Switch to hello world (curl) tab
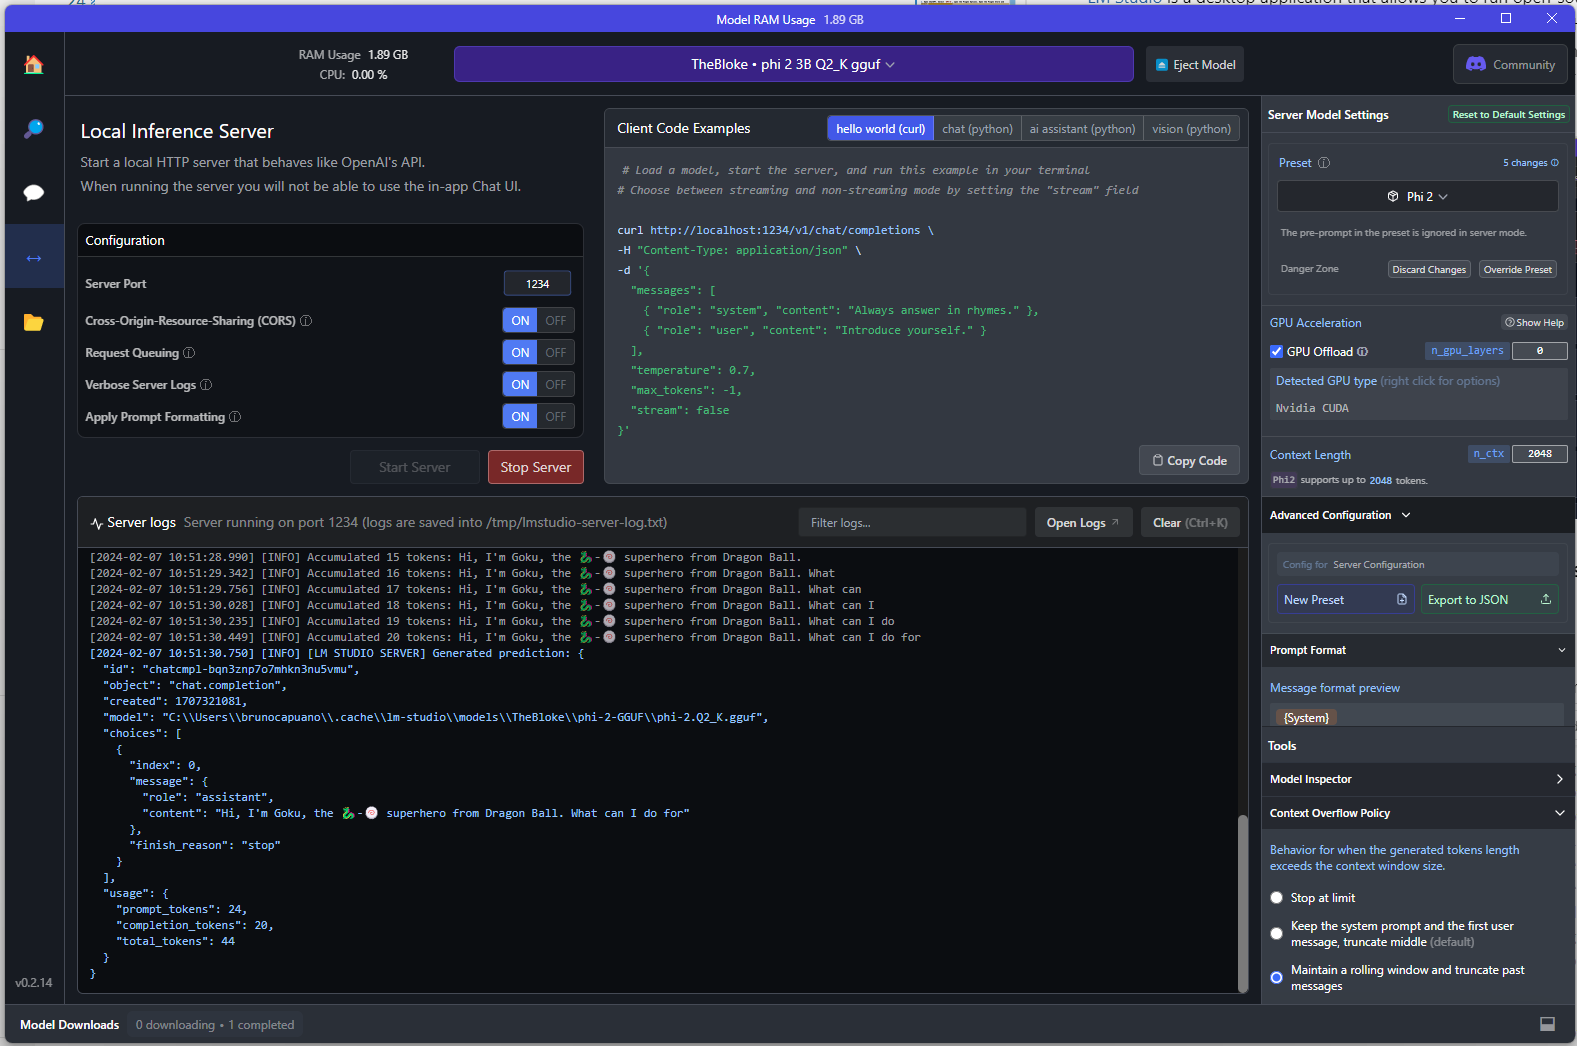 [880, 129]
